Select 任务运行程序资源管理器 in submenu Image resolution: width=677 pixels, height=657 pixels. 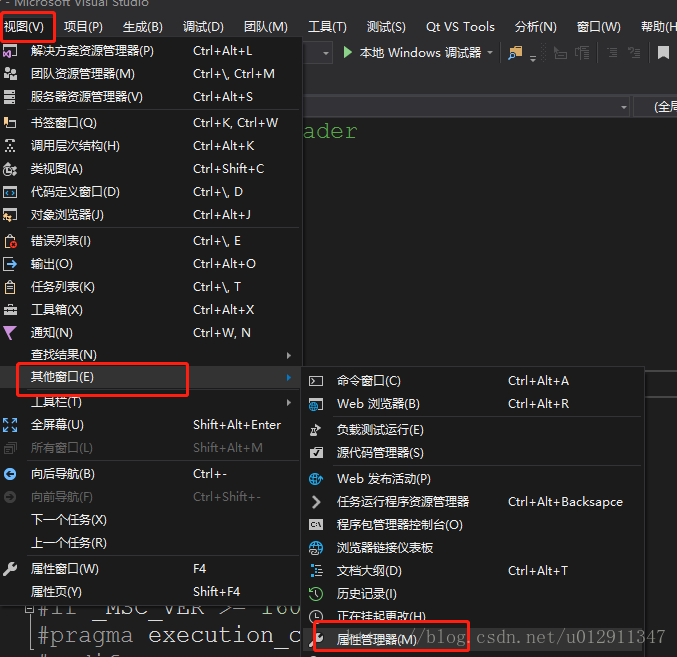click(x=473, y=502)
